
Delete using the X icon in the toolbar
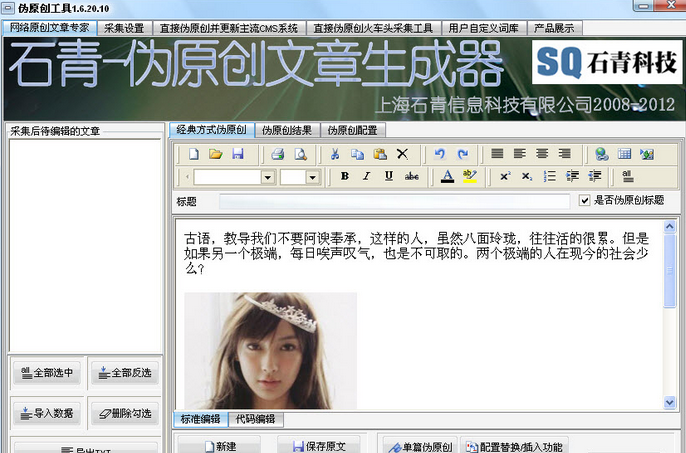[x=402, y=154]
